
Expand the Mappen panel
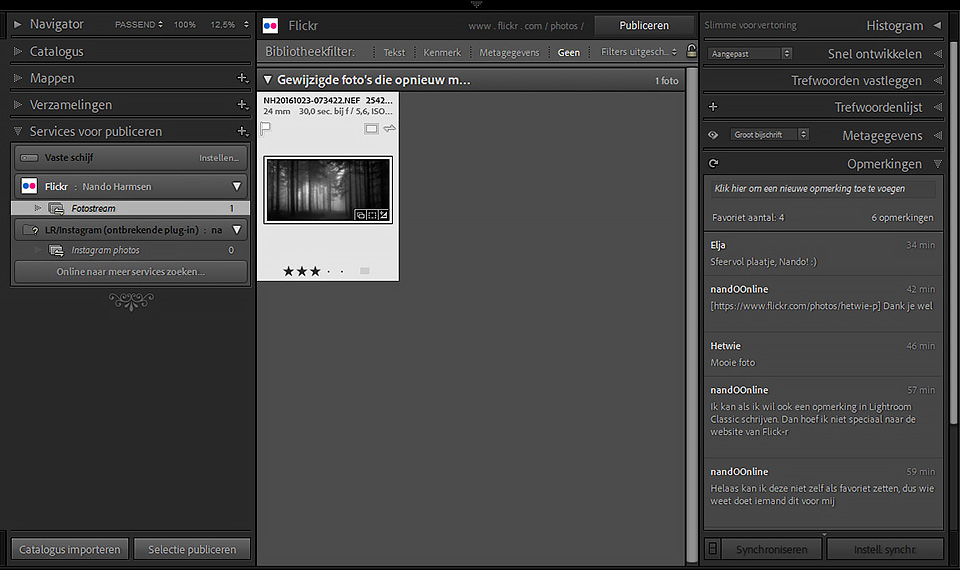pyautogui.click(x=18, y=78)
